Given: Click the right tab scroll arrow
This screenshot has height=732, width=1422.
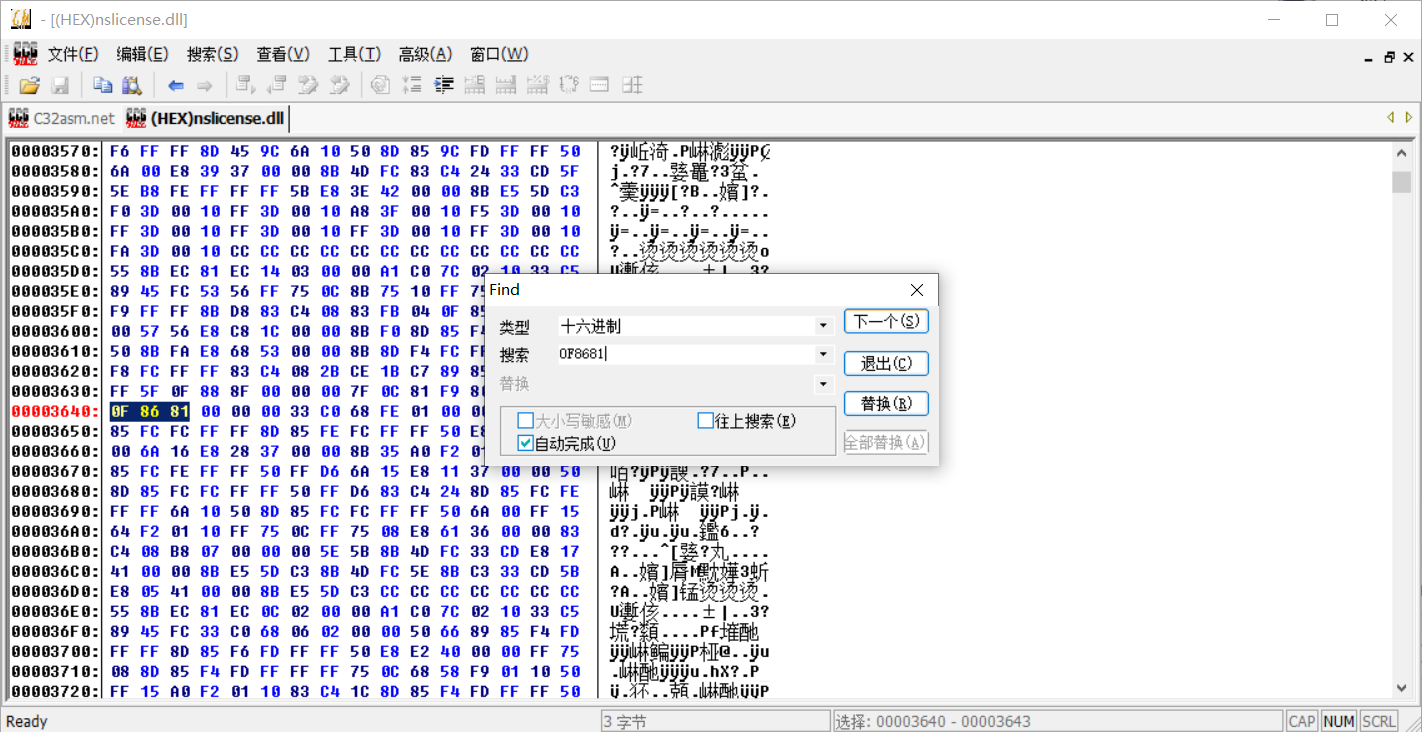Looking at the screenshot, I should pos(1409,118).
